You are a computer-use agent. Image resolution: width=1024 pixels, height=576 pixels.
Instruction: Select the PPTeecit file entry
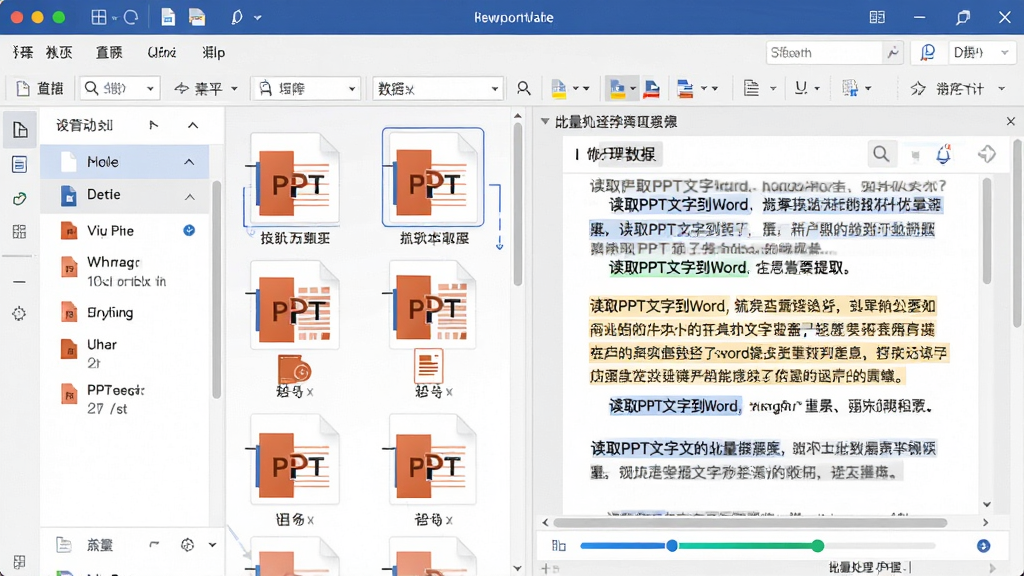pos(125,398)
